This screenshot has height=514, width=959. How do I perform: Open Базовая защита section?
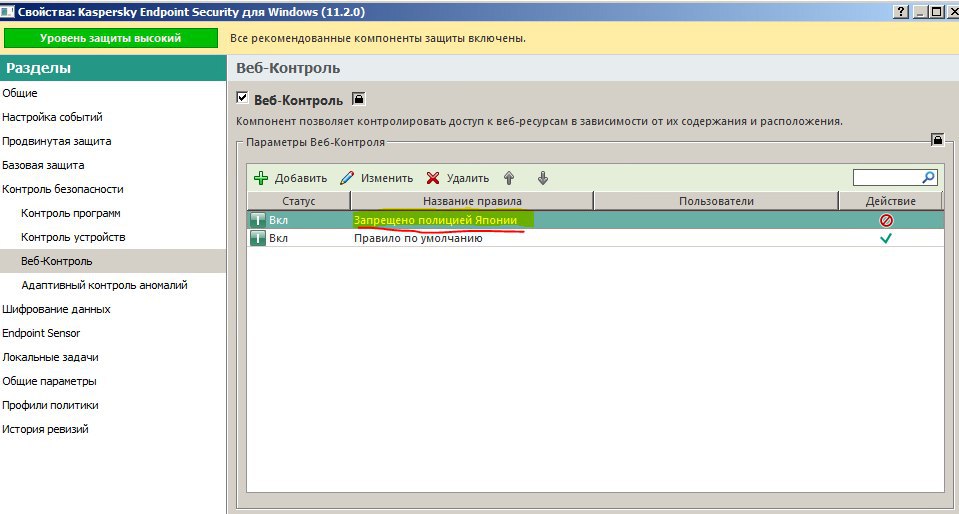click(x=43, y=165)
